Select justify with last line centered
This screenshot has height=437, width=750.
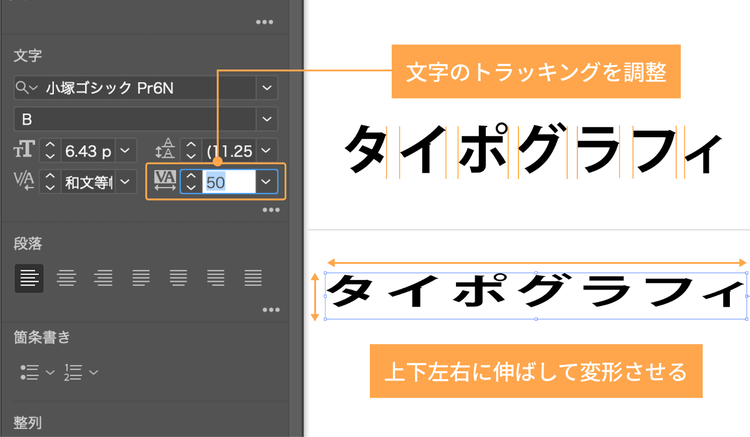point(178,278)
